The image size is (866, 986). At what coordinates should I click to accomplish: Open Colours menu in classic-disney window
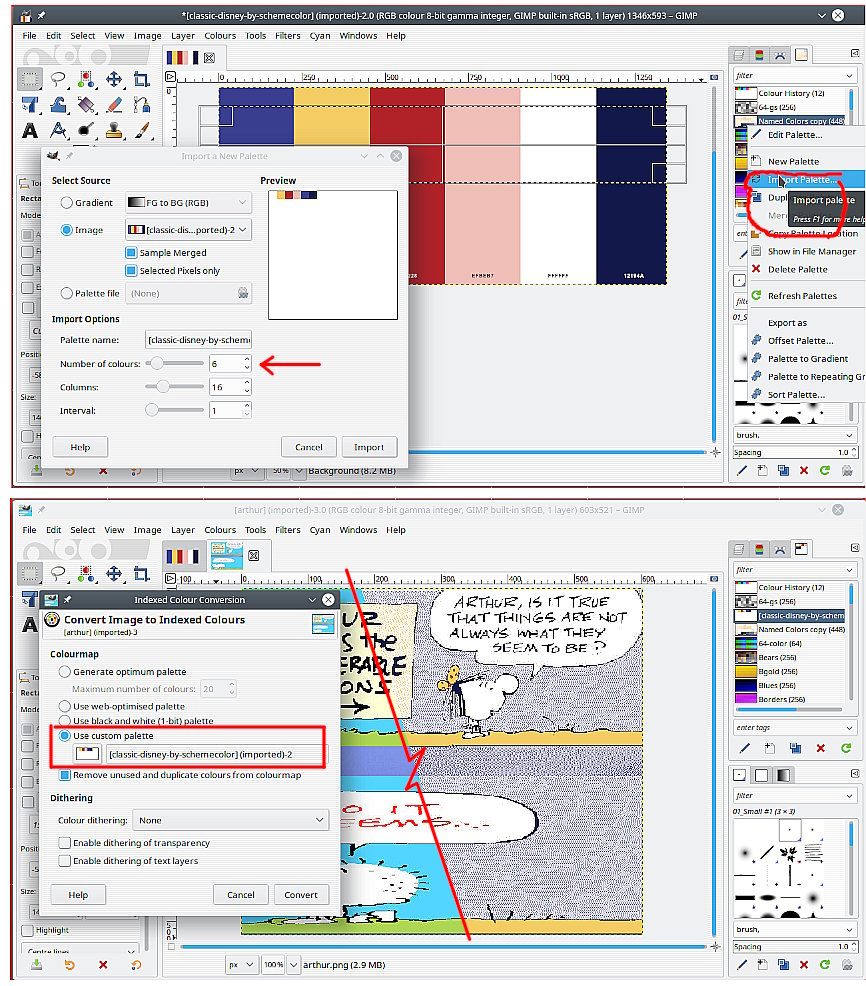[220, 36]
